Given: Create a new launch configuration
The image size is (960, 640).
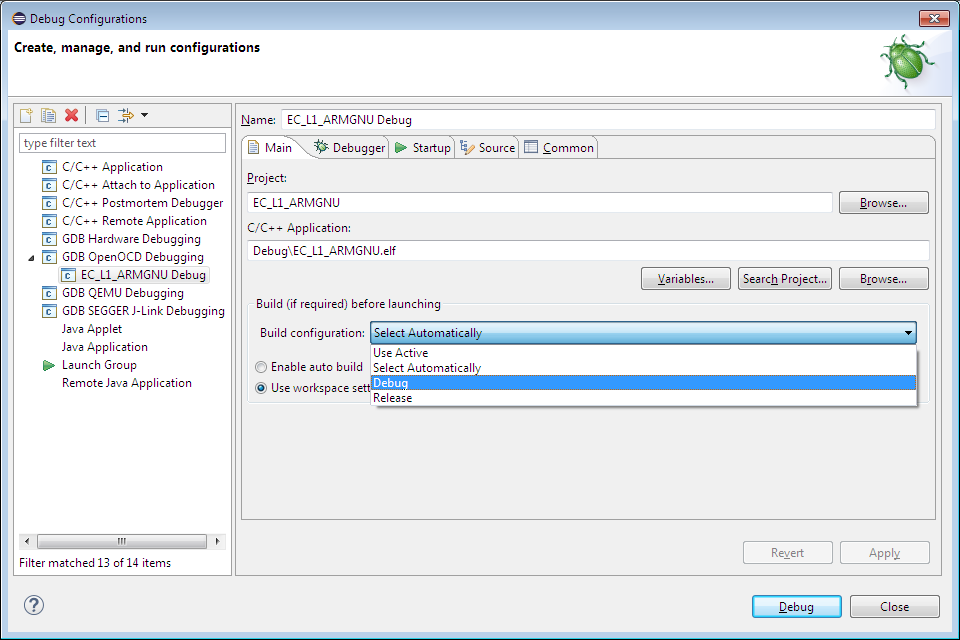Looking at the screenshot, I should coord(25,114).
